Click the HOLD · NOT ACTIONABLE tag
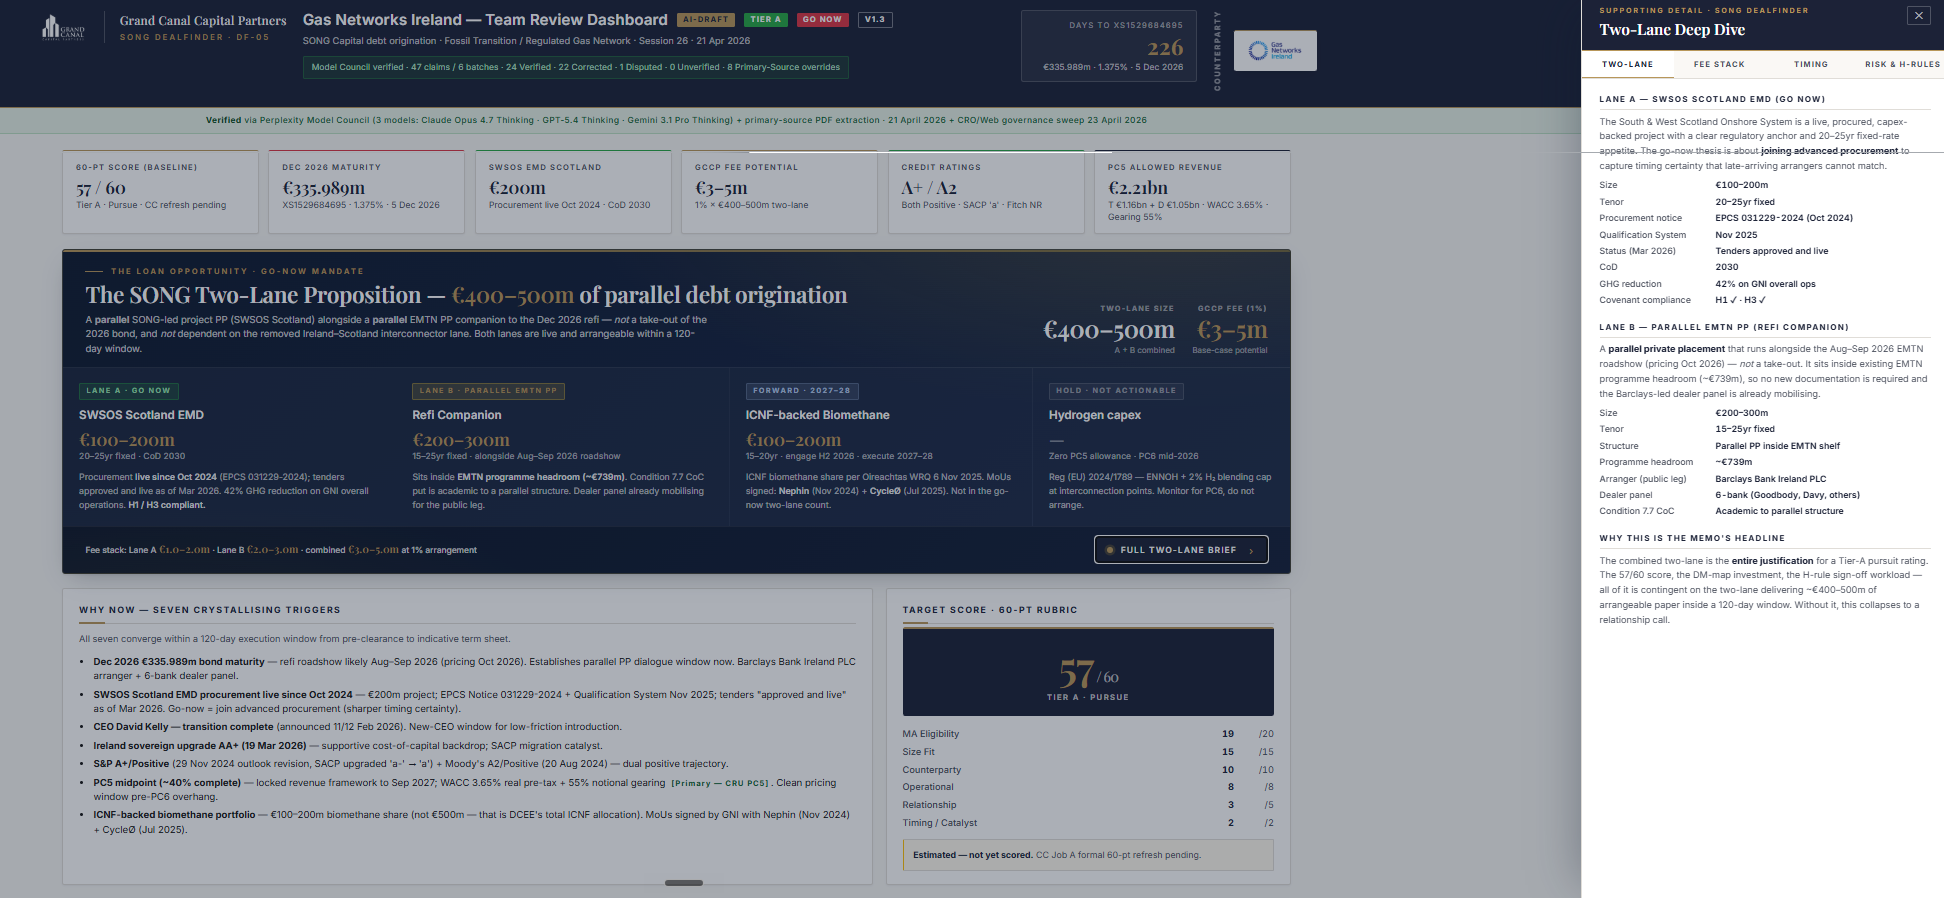 point(1117,391)
